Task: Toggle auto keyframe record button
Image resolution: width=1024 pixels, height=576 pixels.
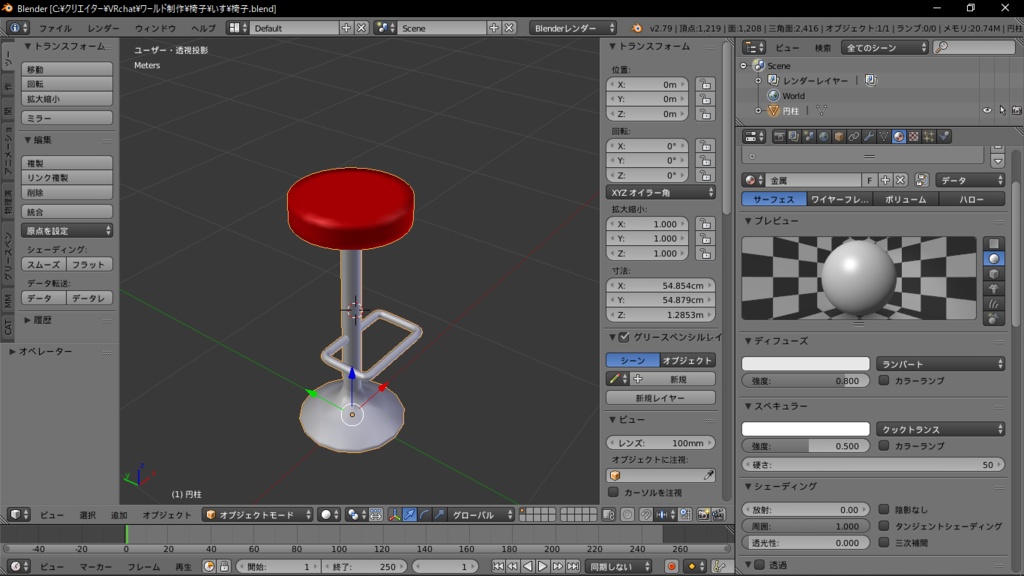Action: point(671,566)
